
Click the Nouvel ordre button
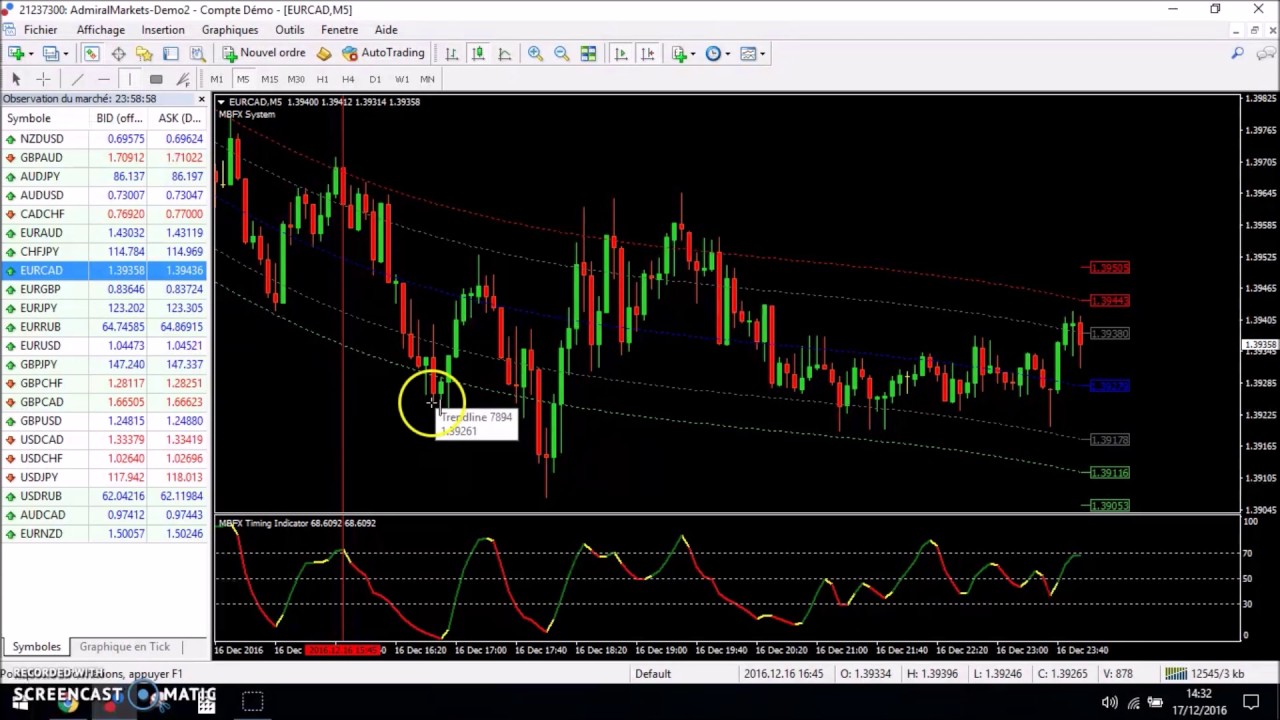click(x=264, y=53)
